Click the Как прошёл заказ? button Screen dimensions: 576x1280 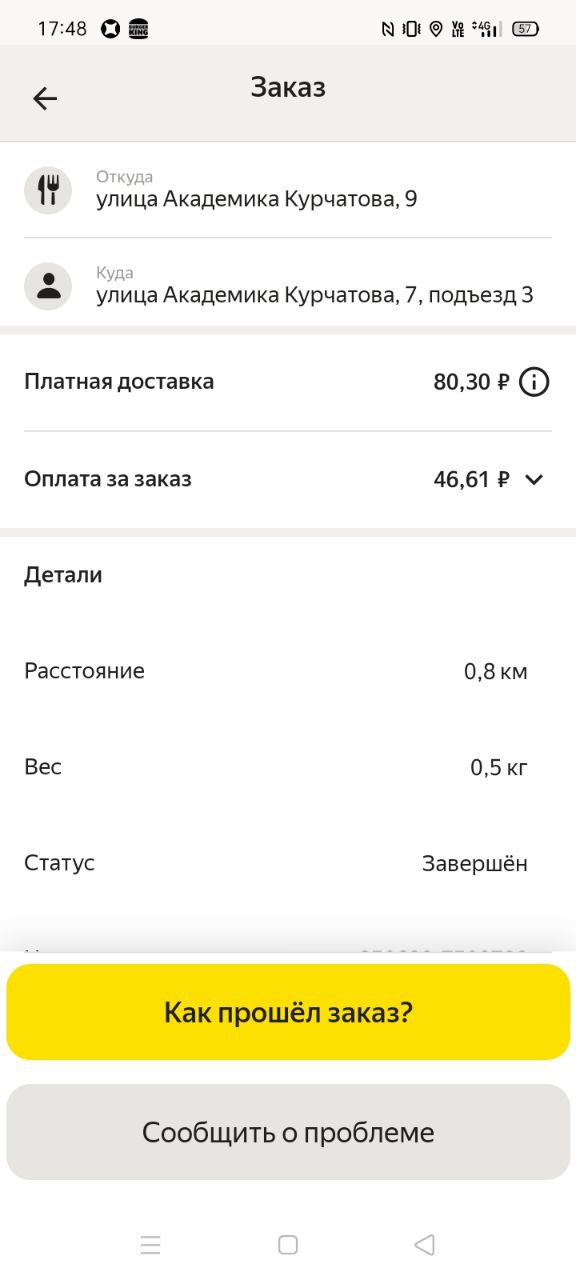(288, 1012)
